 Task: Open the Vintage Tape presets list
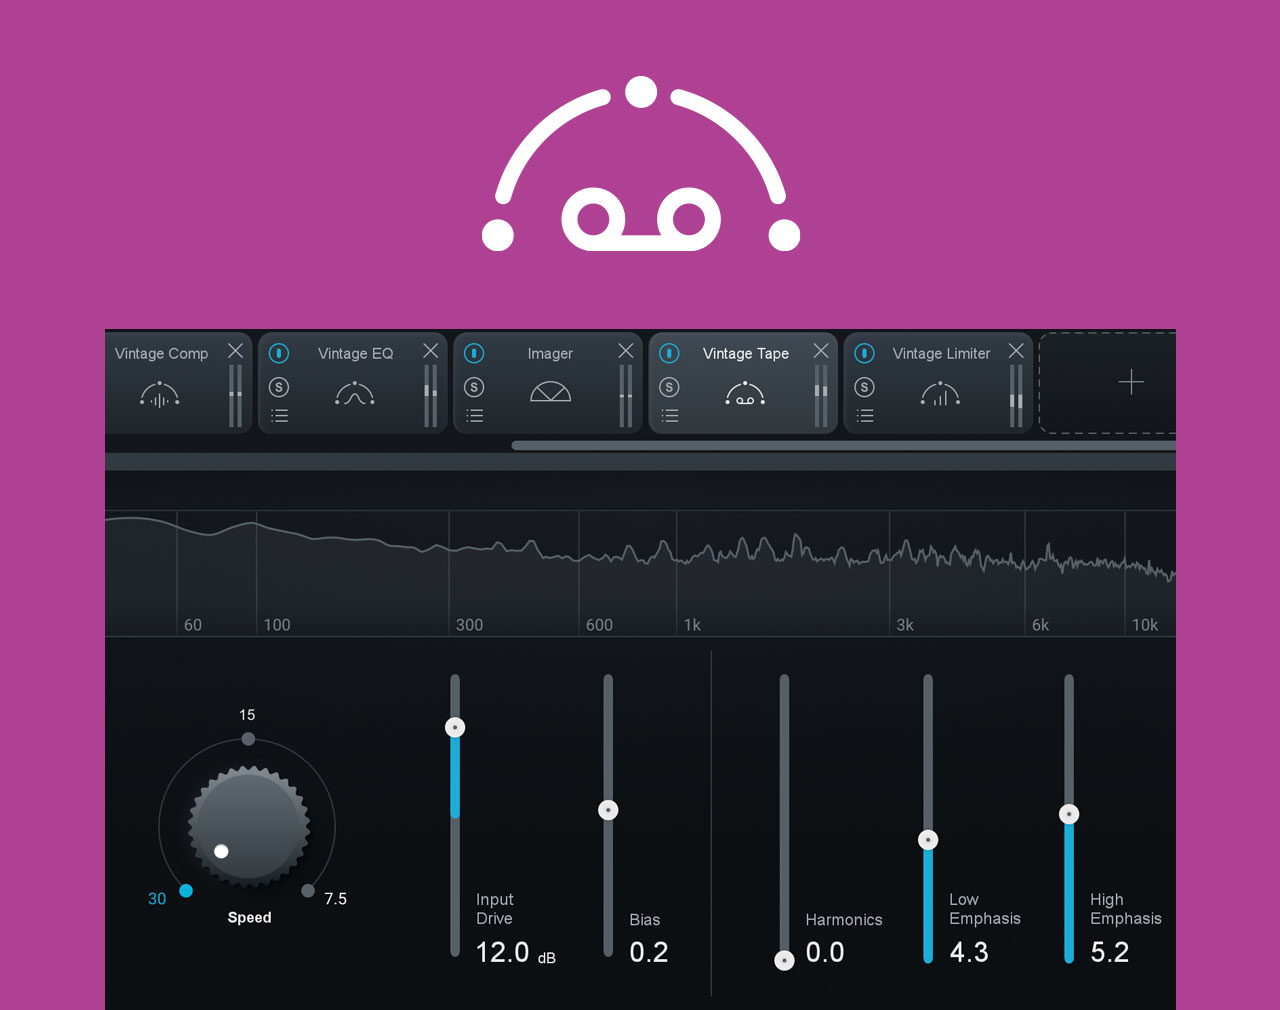click(x=669, y=416)
